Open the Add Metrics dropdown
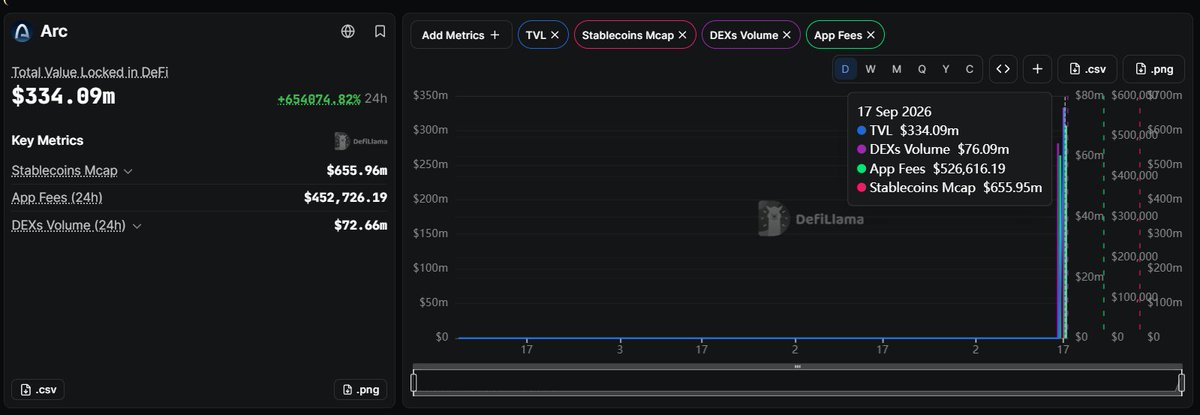The image size is (1200, 415). (x=461, y=35)
